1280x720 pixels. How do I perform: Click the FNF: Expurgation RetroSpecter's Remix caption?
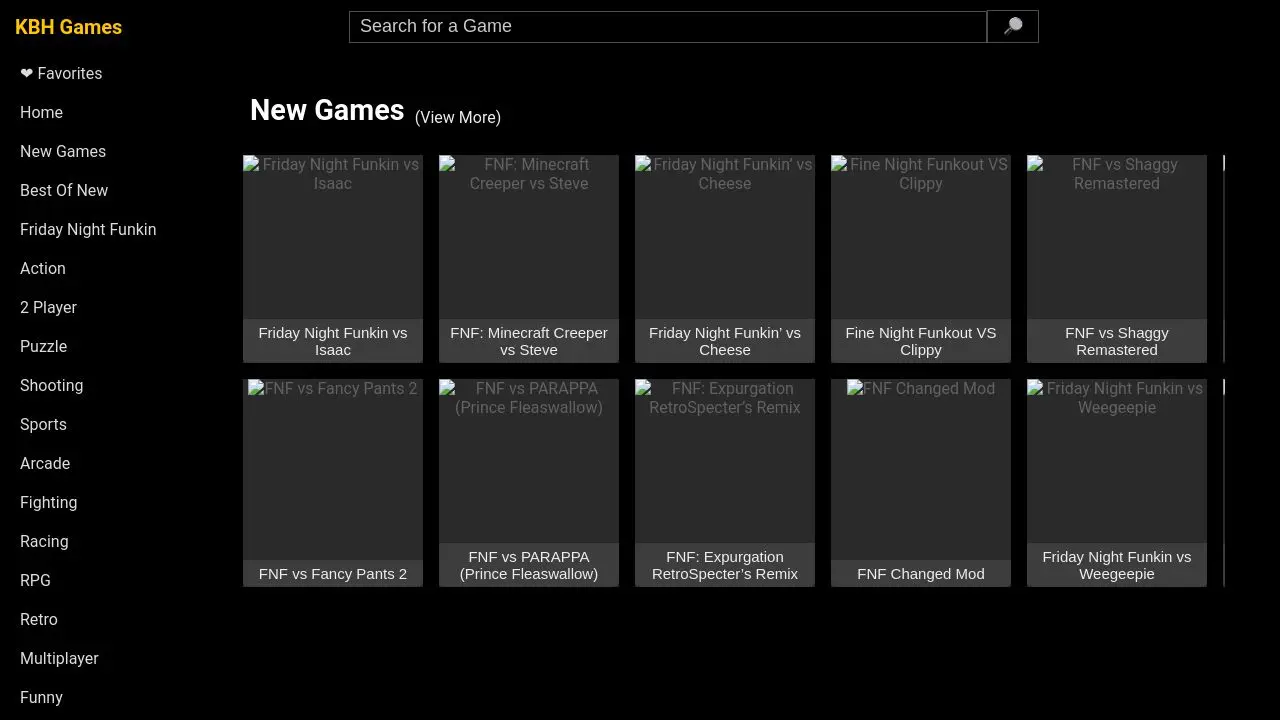point(725,565)
